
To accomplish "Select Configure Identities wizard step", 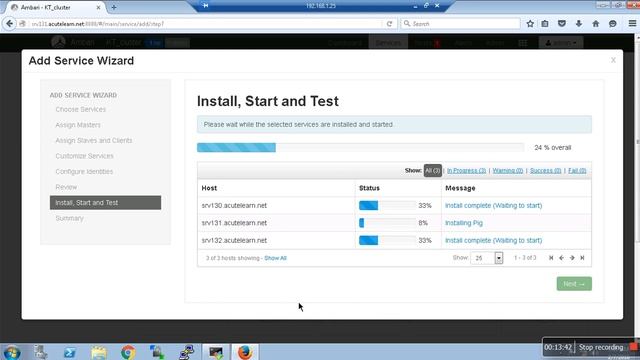I will 84,171.
